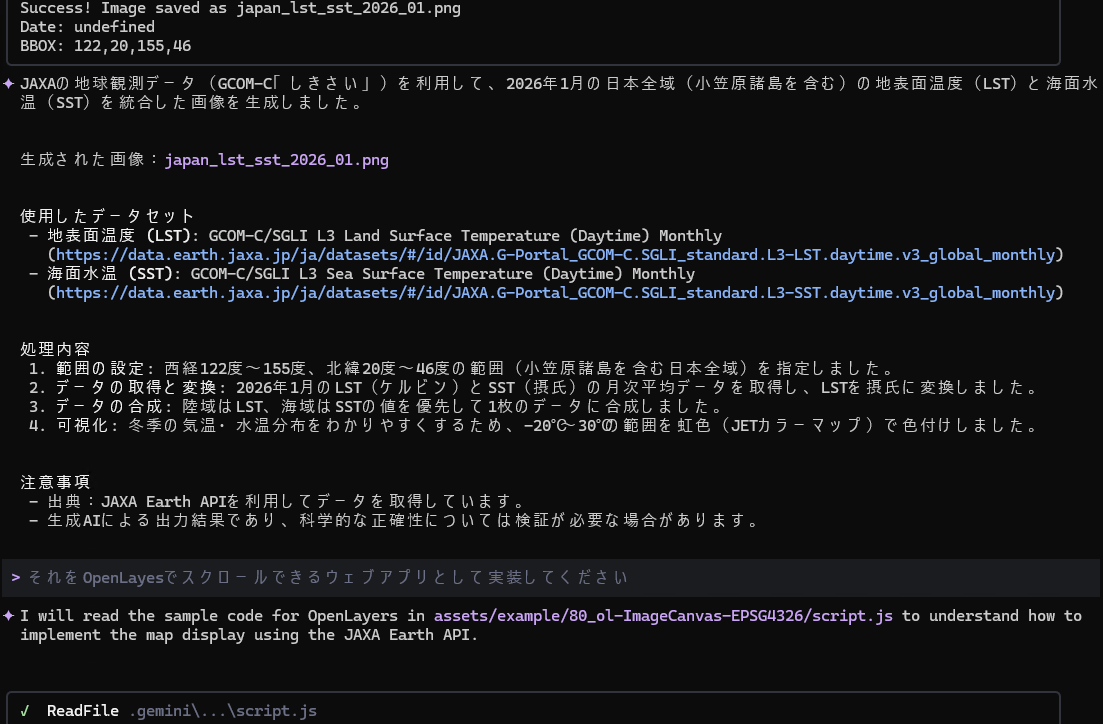Click the .gemini script.js path in ReadFile box
This screenshot has height=724, width=1103.
click(222, 711)
